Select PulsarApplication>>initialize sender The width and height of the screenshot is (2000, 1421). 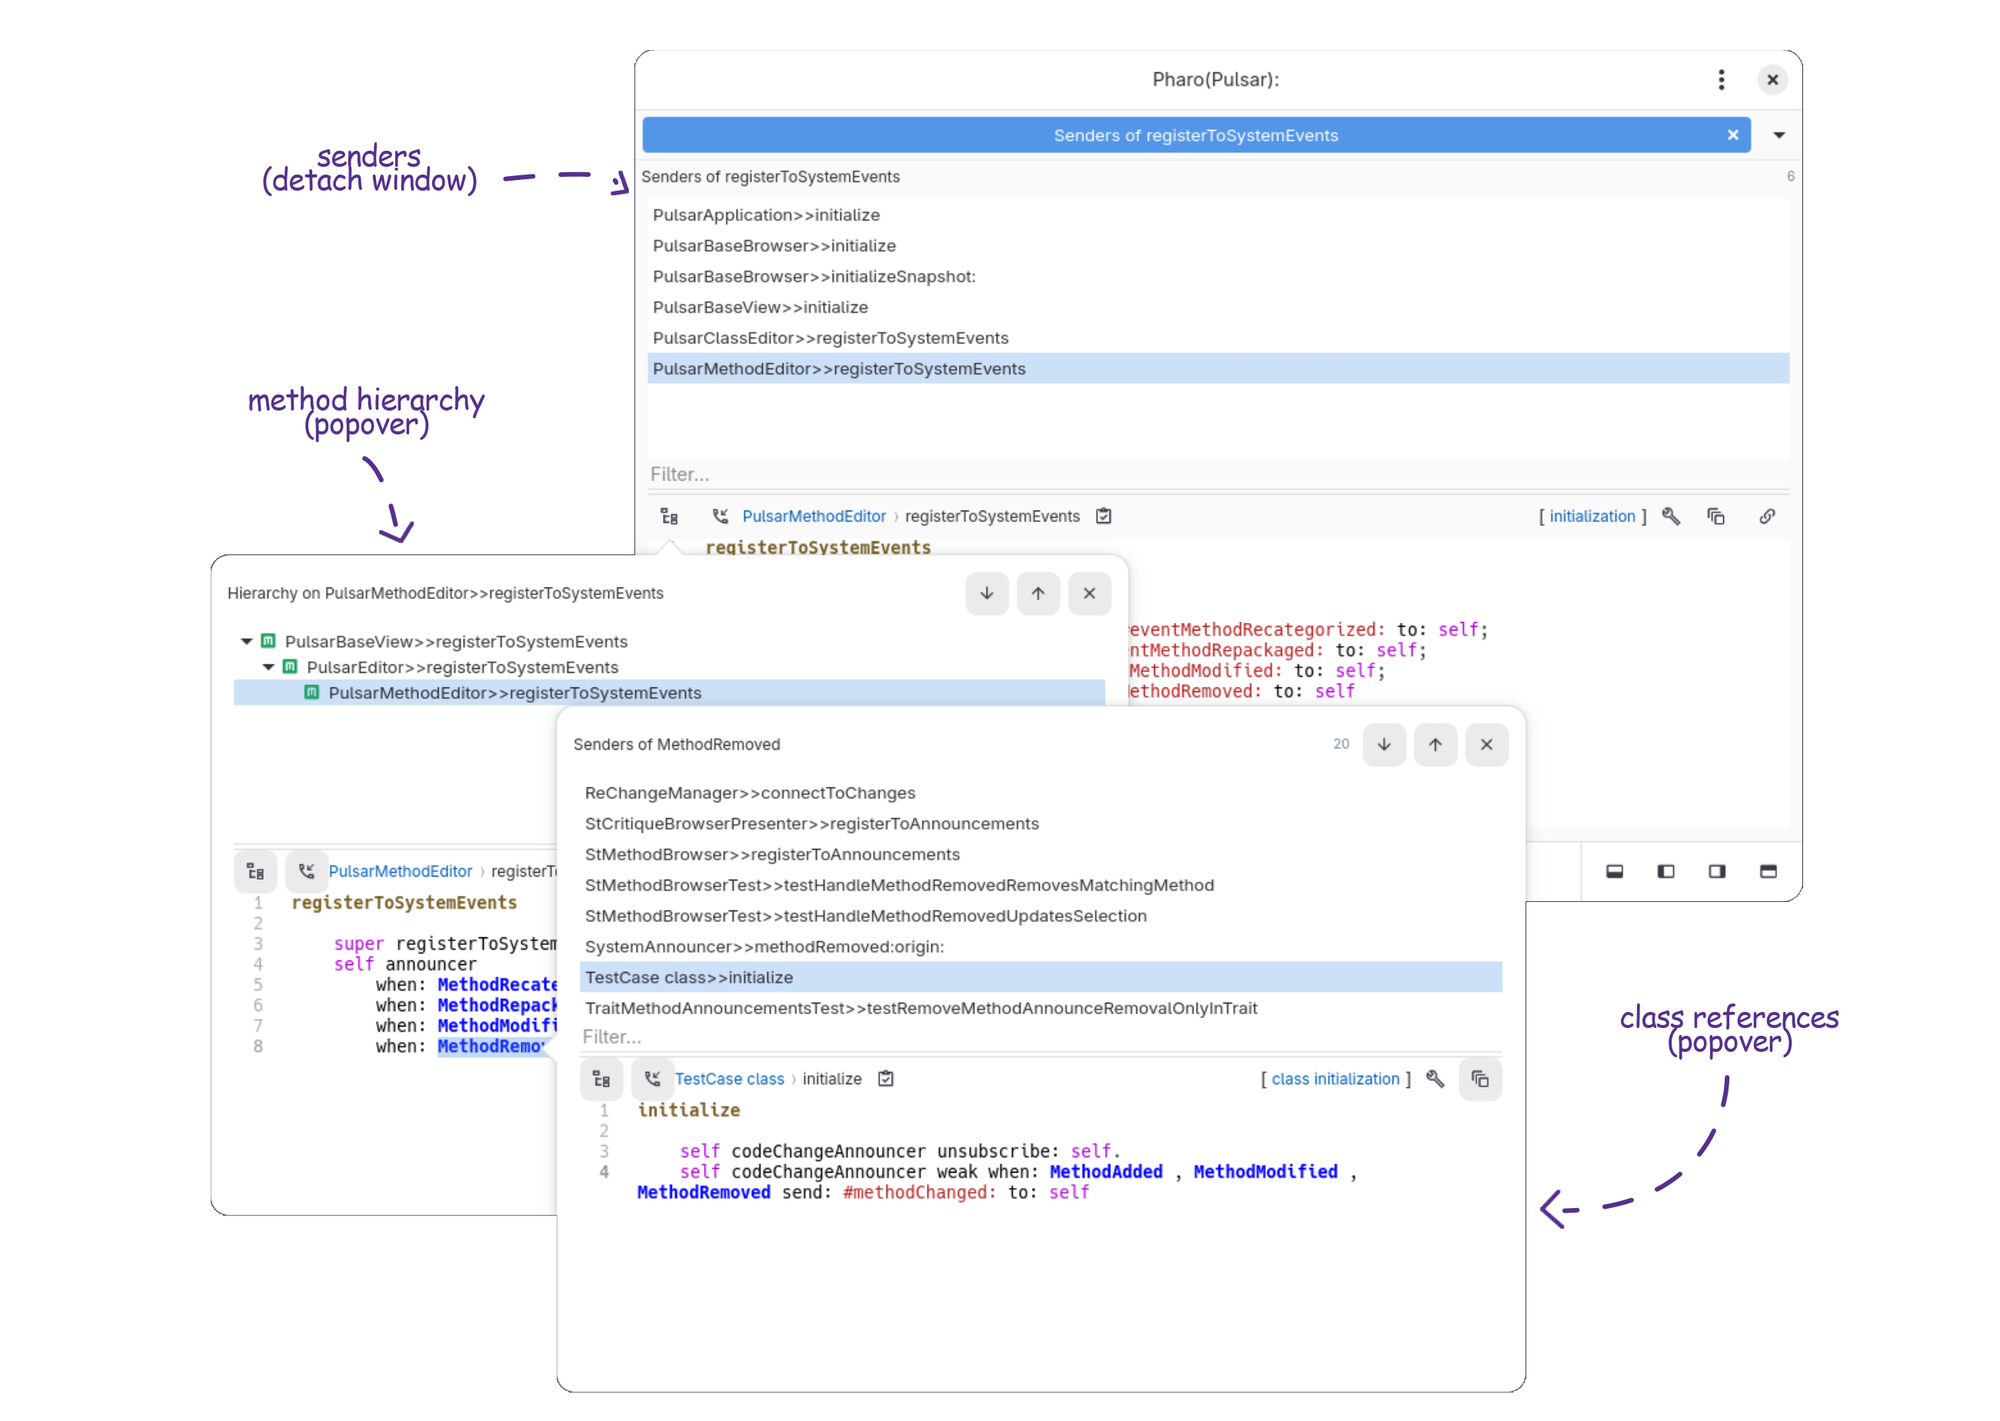1218,215
